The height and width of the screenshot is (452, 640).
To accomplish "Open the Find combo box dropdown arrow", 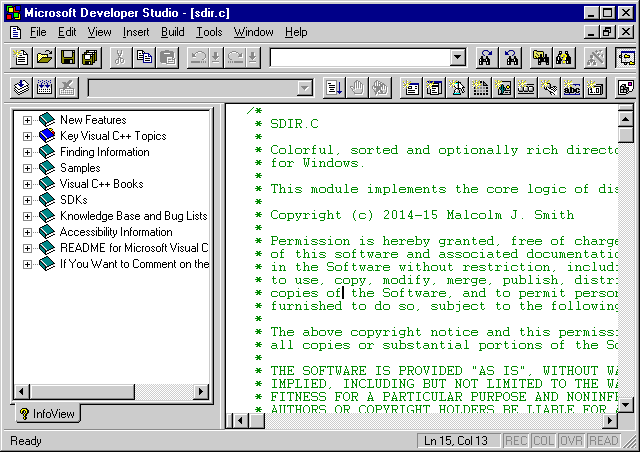I will (x=458, y=58).
